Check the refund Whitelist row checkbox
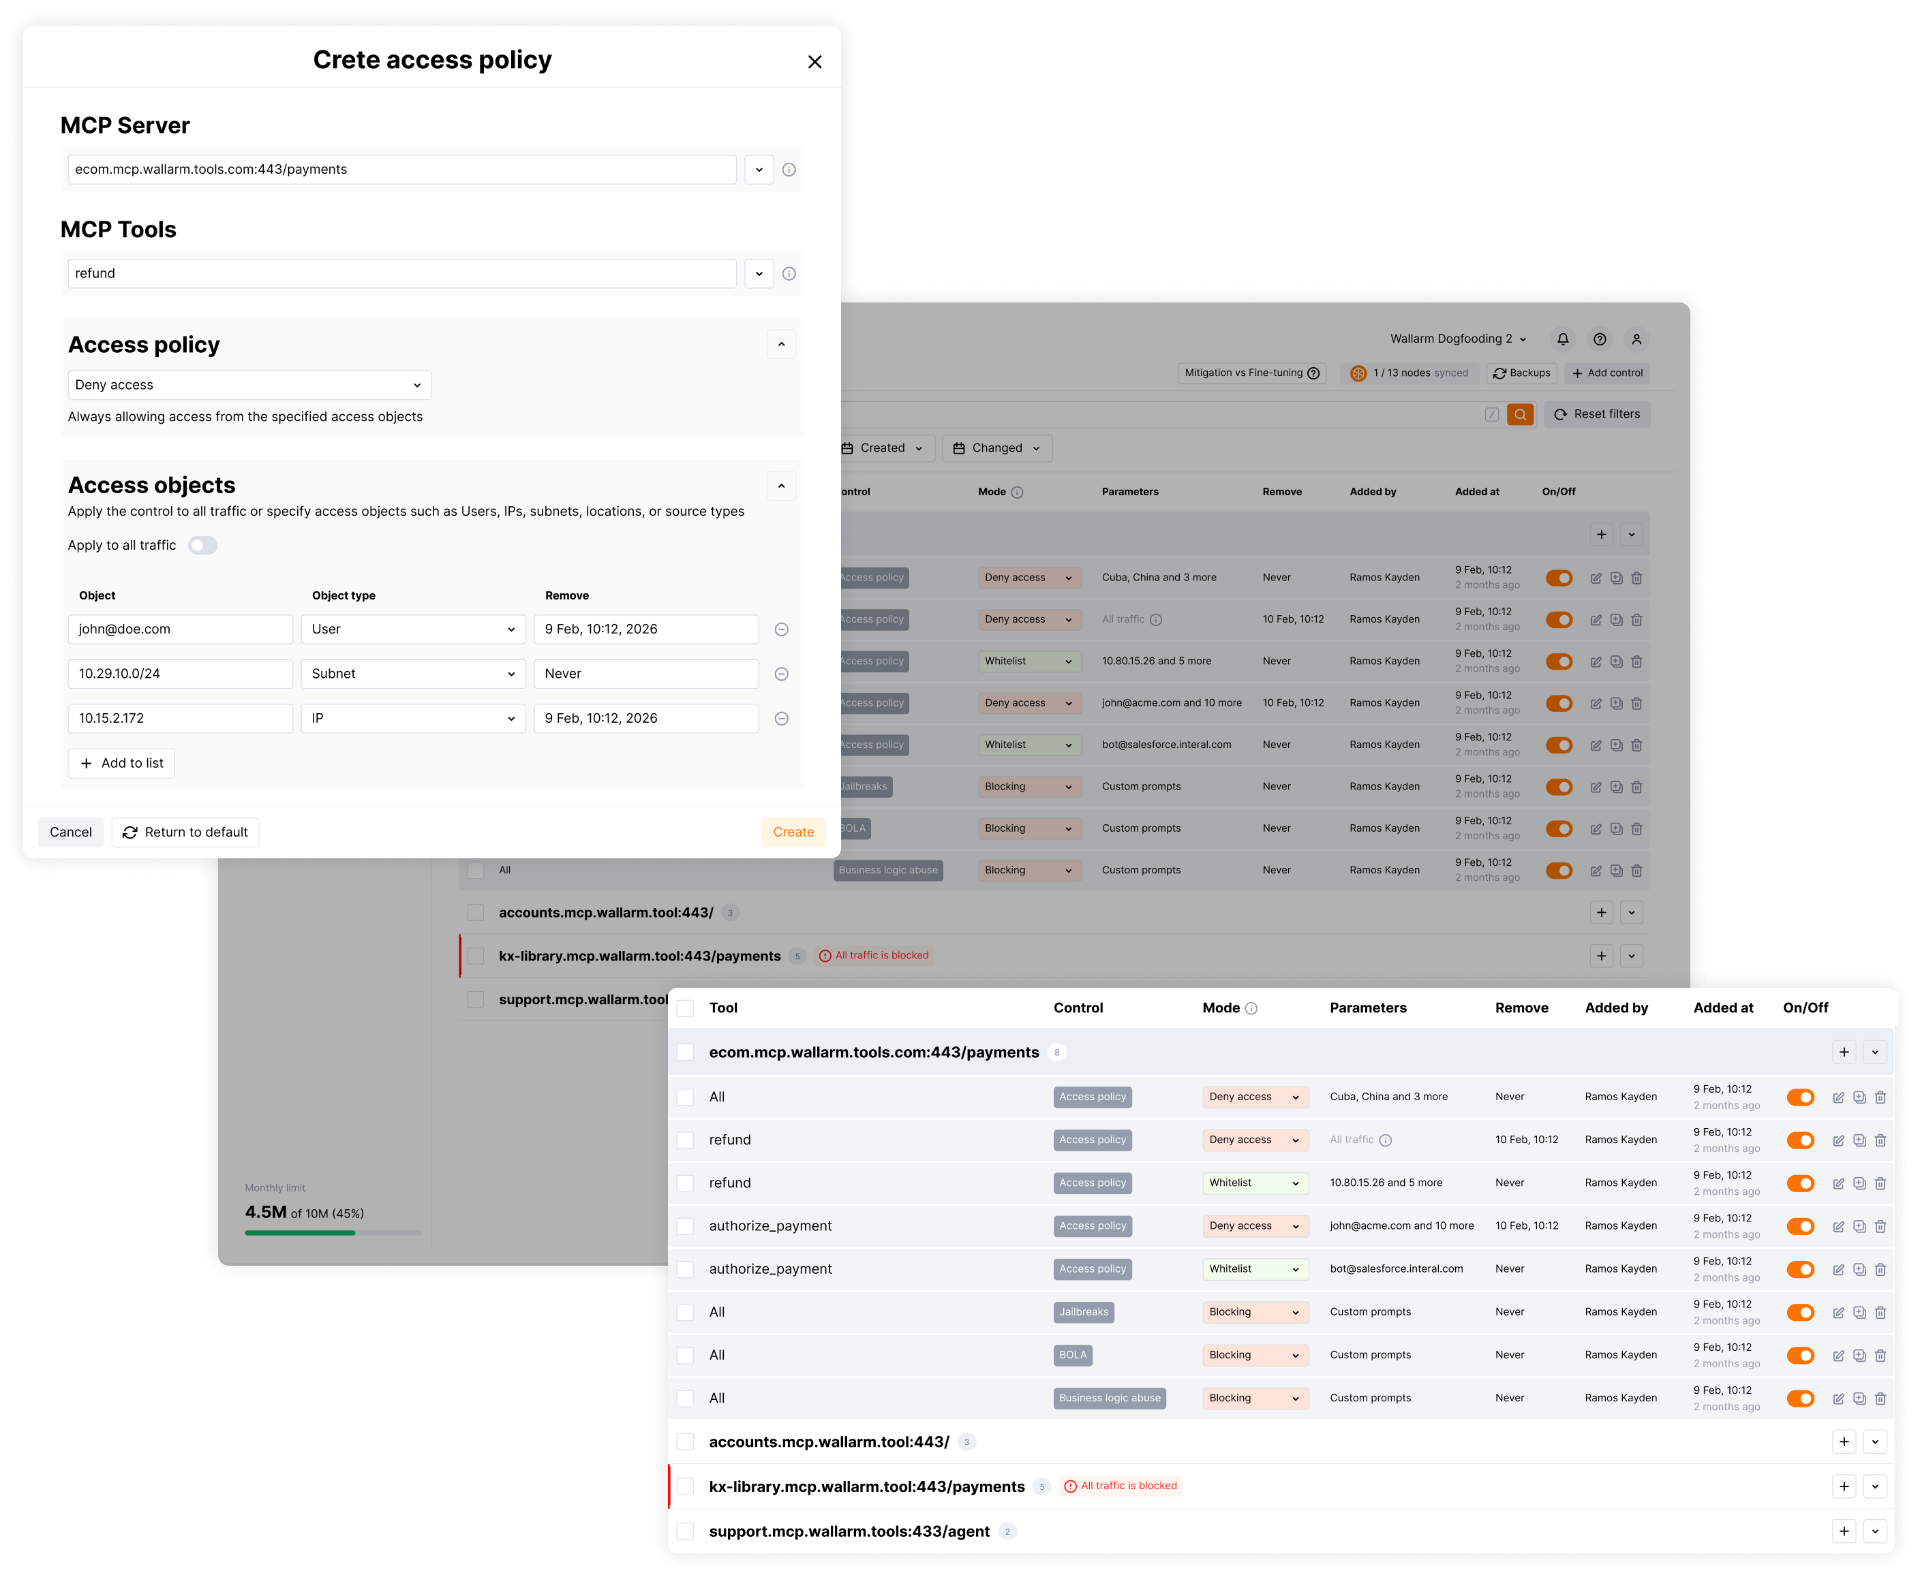The width and height of the screenshot is (1920, 1575). 686,1183
